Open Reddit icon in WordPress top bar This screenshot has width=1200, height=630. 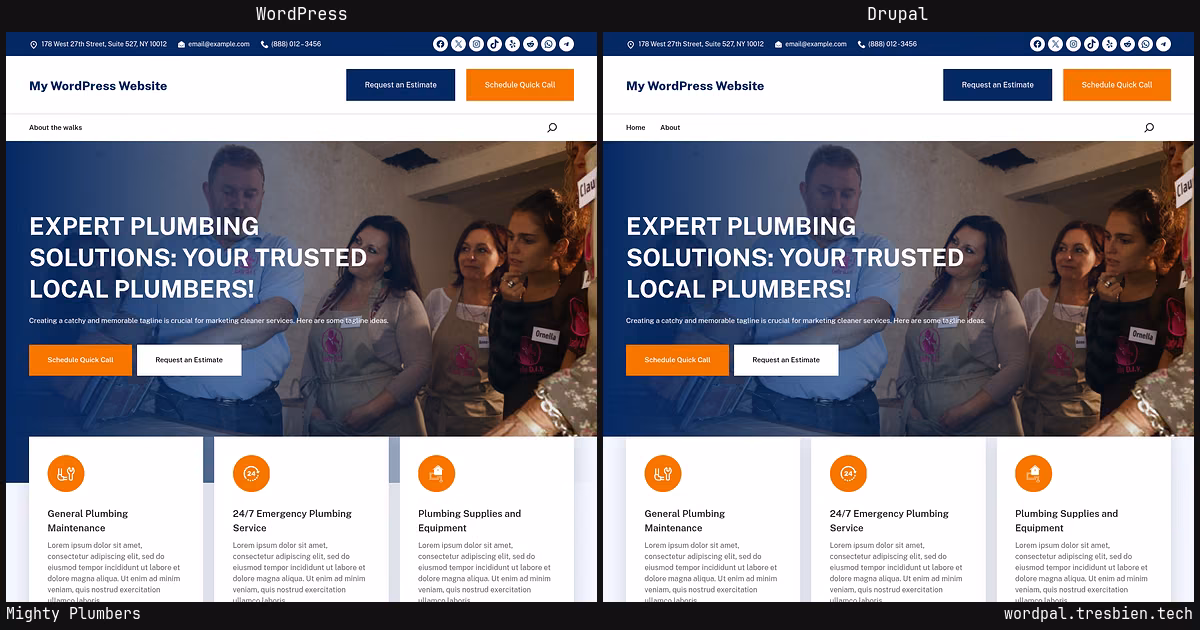click(530, 44)
